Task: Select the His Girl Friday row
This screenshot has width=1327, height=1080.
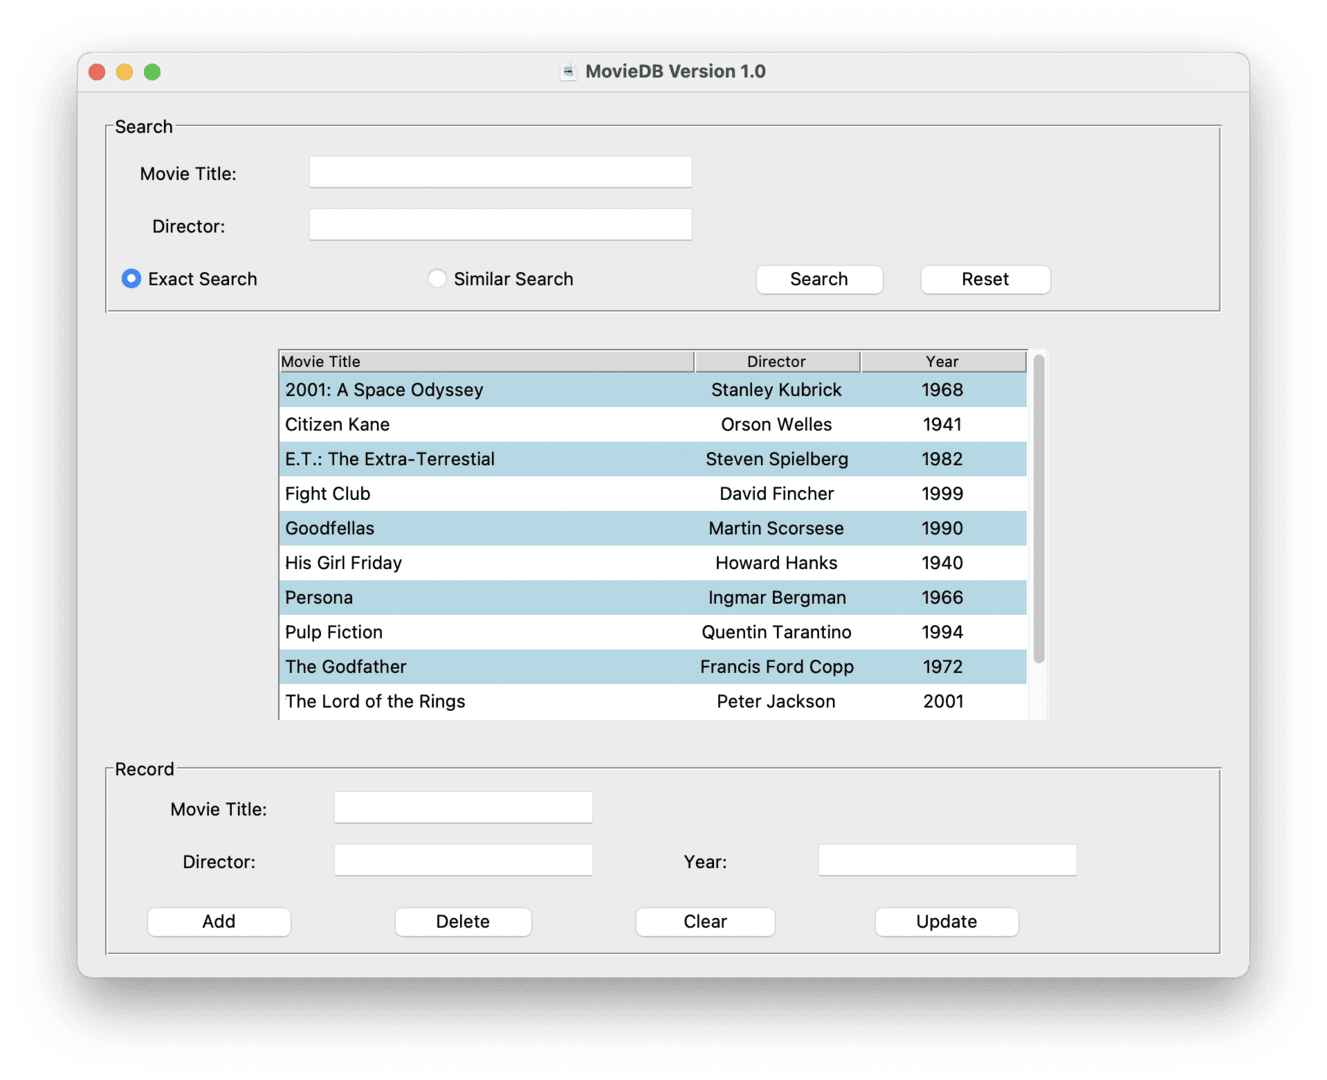Action: click(x=653, y=563)
